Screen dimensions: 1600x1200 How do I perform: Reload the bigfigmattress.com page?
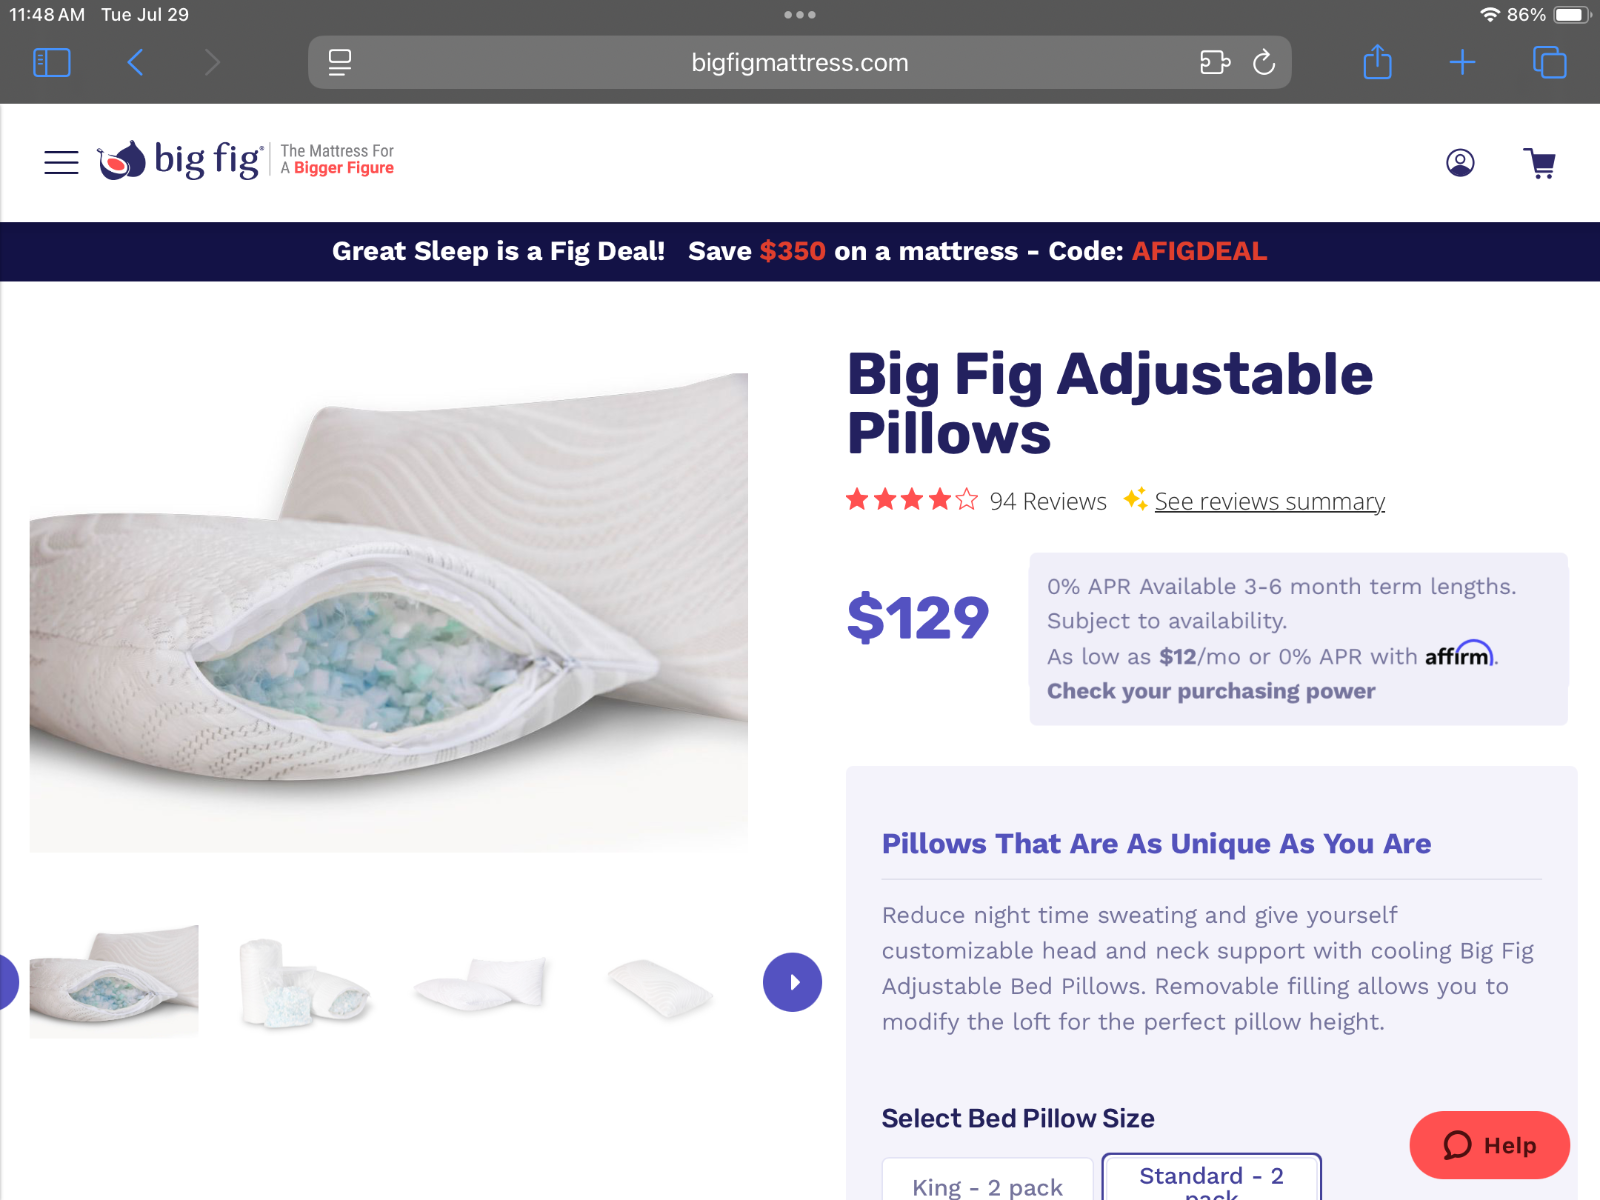point(1264,63)
